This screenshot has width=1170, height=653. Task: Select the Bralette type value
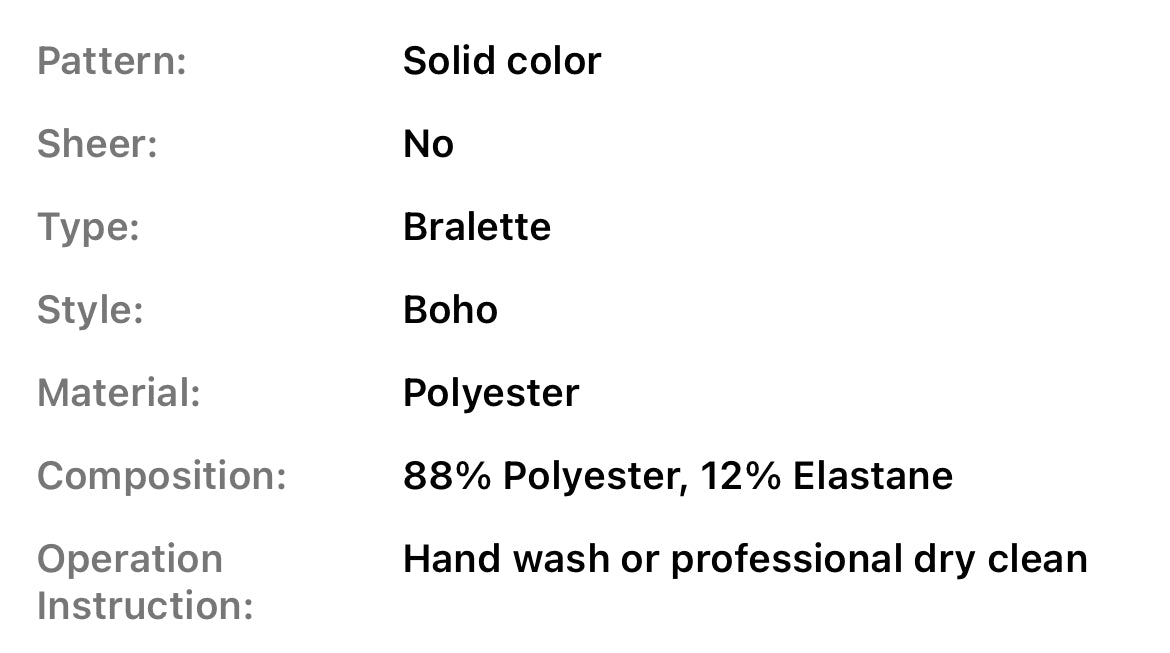tap(476, 227)
